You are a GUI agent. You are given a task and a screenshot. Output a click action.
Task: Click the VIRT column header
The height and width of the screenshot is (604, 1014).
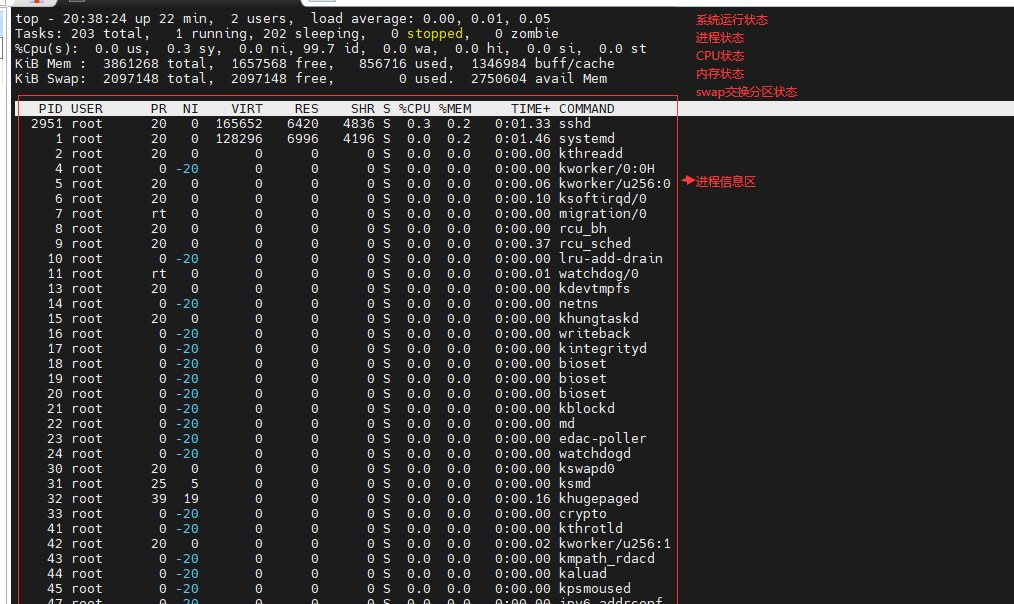click(x=247, y=109)
